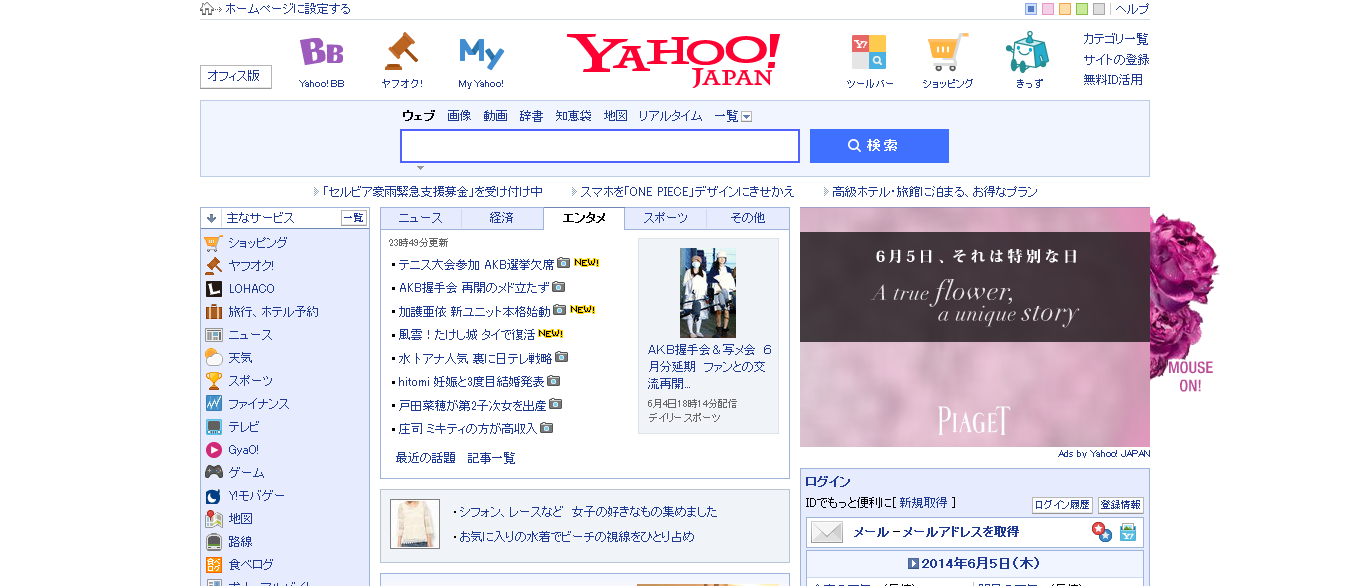1349x586 pixels.
Task: Open headline hitomi 妊娠と3度目結婚発表
Action: pyautogui.click(x=471, y=382)
